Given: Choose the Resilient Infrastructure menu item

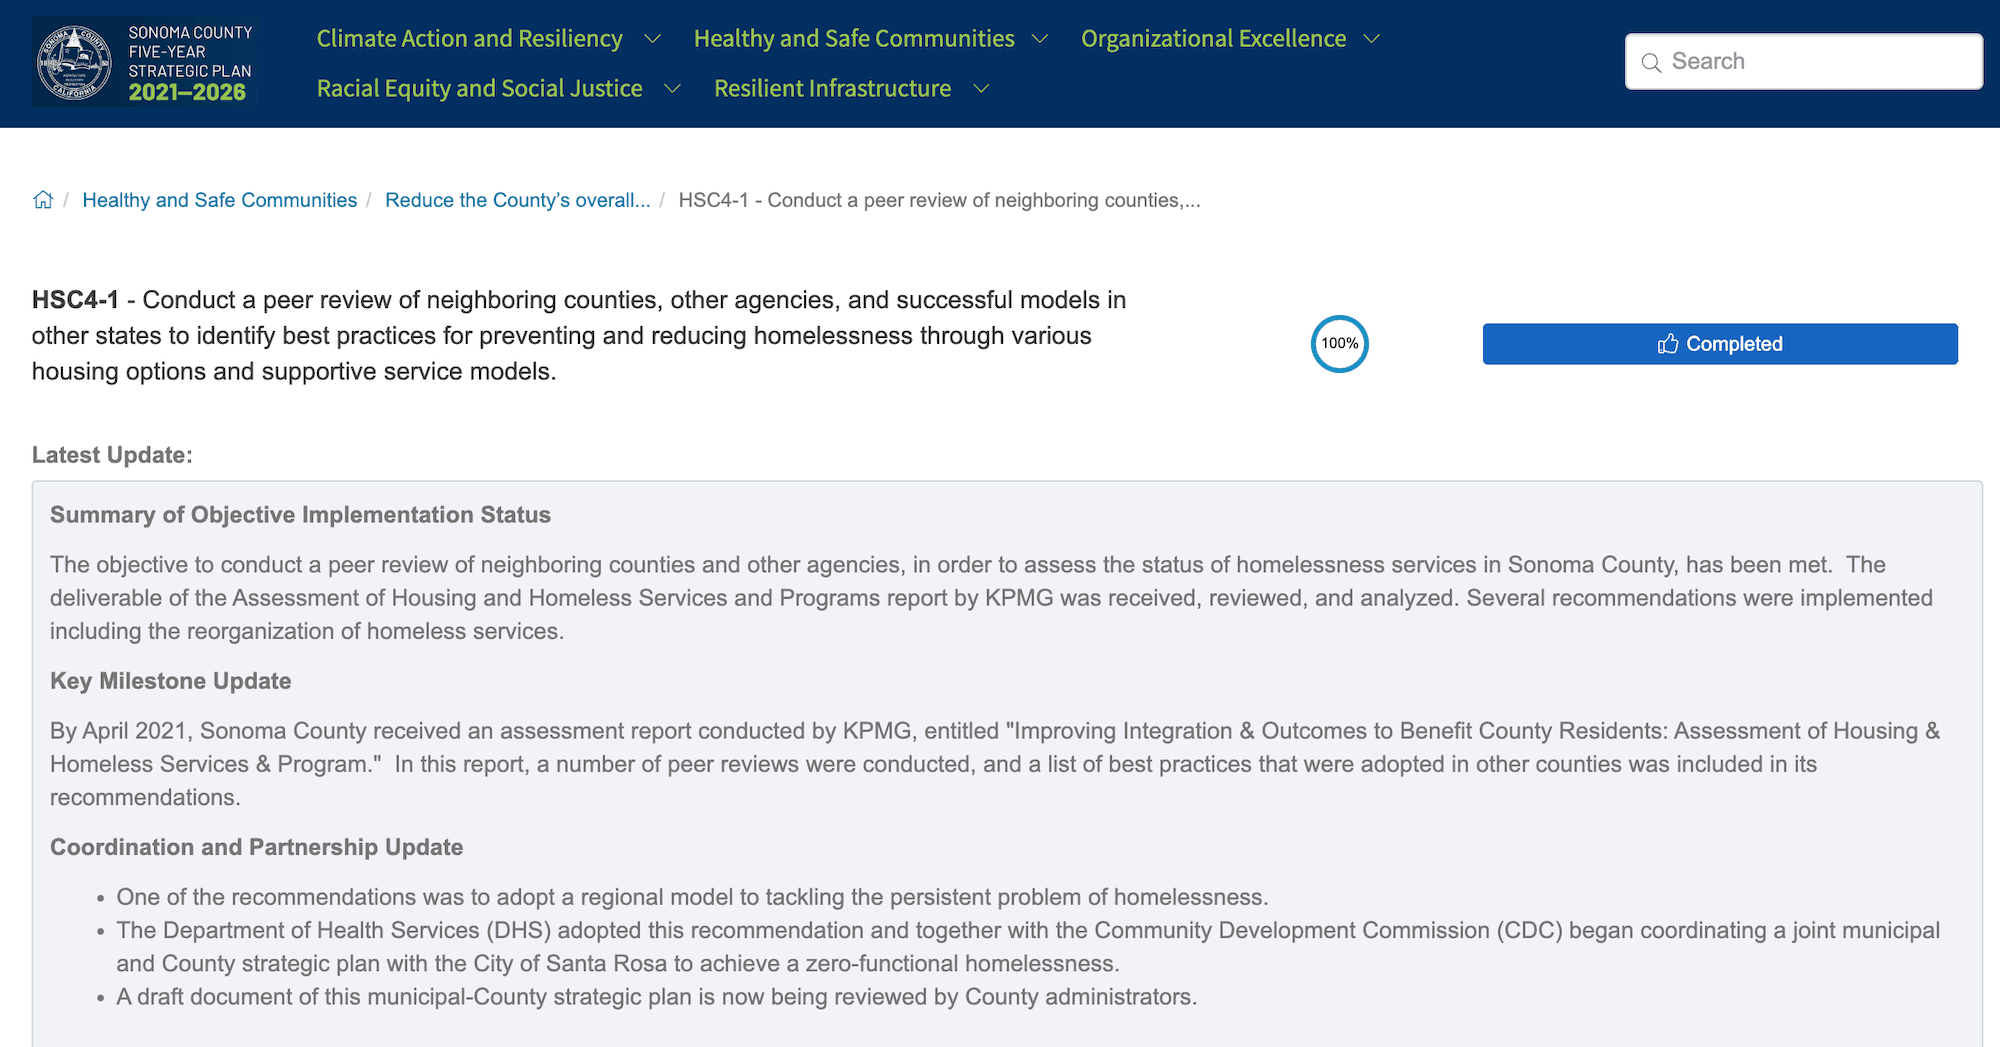Looking at the screenshot, I should pos(832,89).
